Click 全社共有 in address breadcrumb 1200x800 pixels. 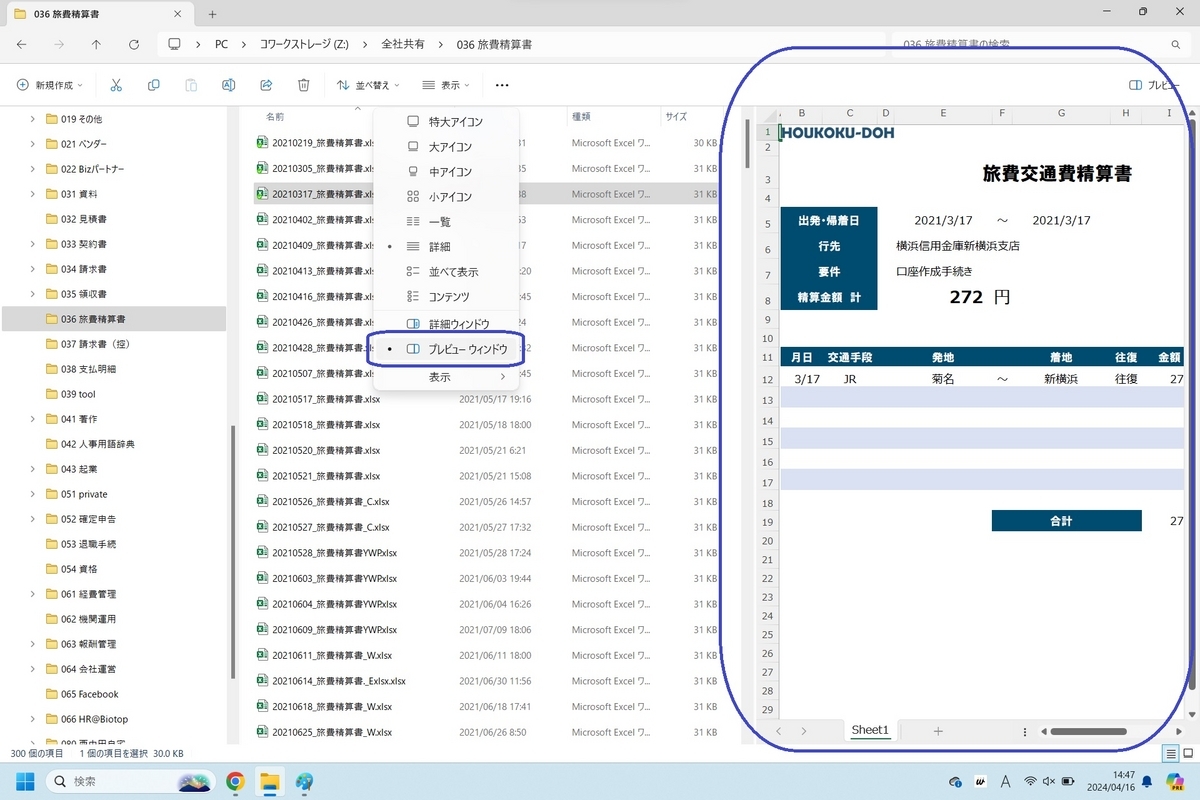coord(403,45)
